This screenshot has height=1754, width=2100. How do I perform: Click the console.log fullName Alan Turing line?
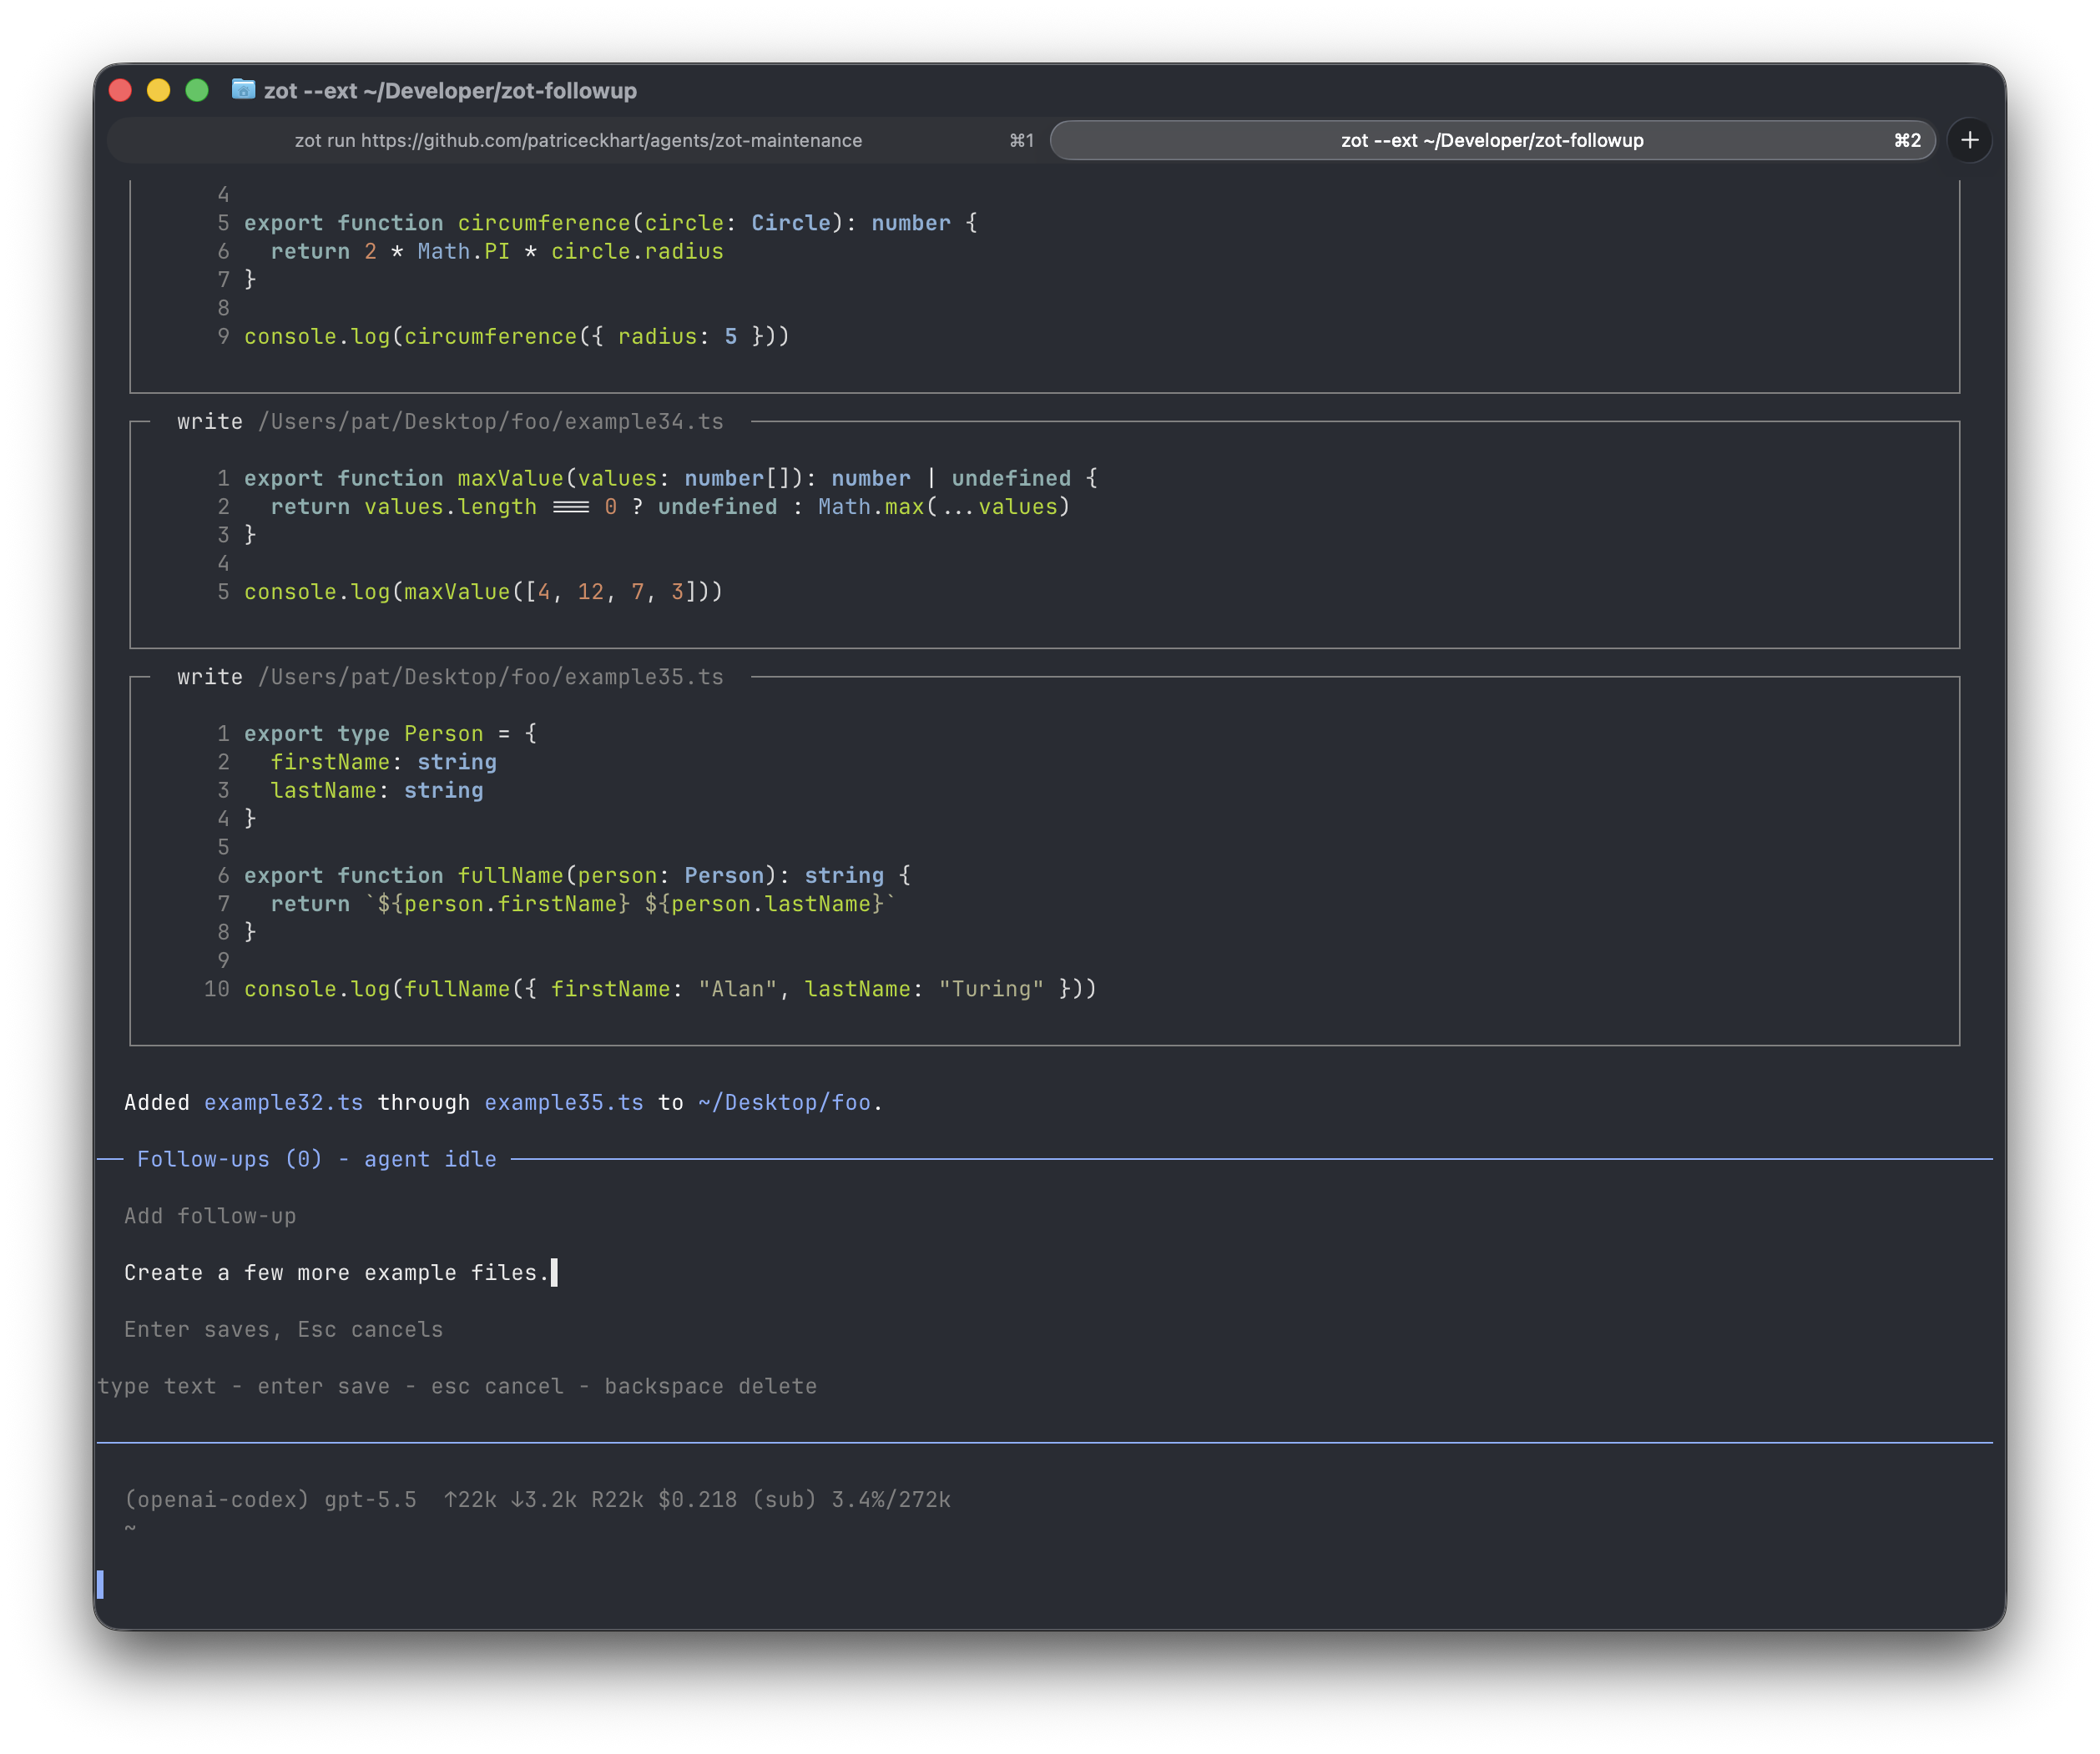[671, 989]
